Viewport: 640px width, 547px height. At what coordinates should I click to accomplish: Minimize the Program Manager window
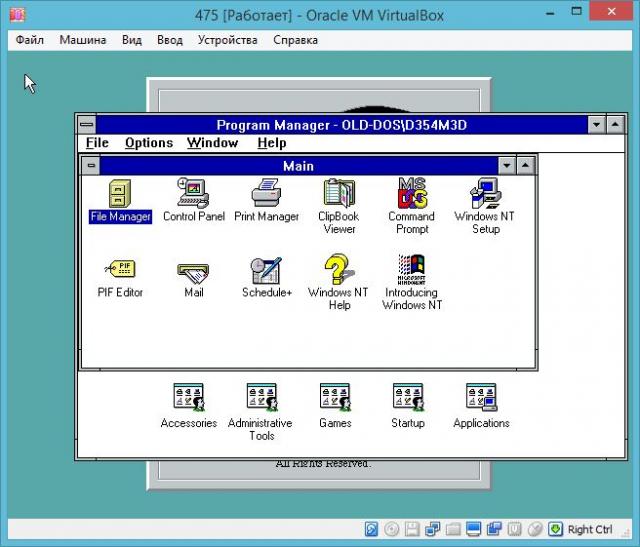(x=596, y=125)
